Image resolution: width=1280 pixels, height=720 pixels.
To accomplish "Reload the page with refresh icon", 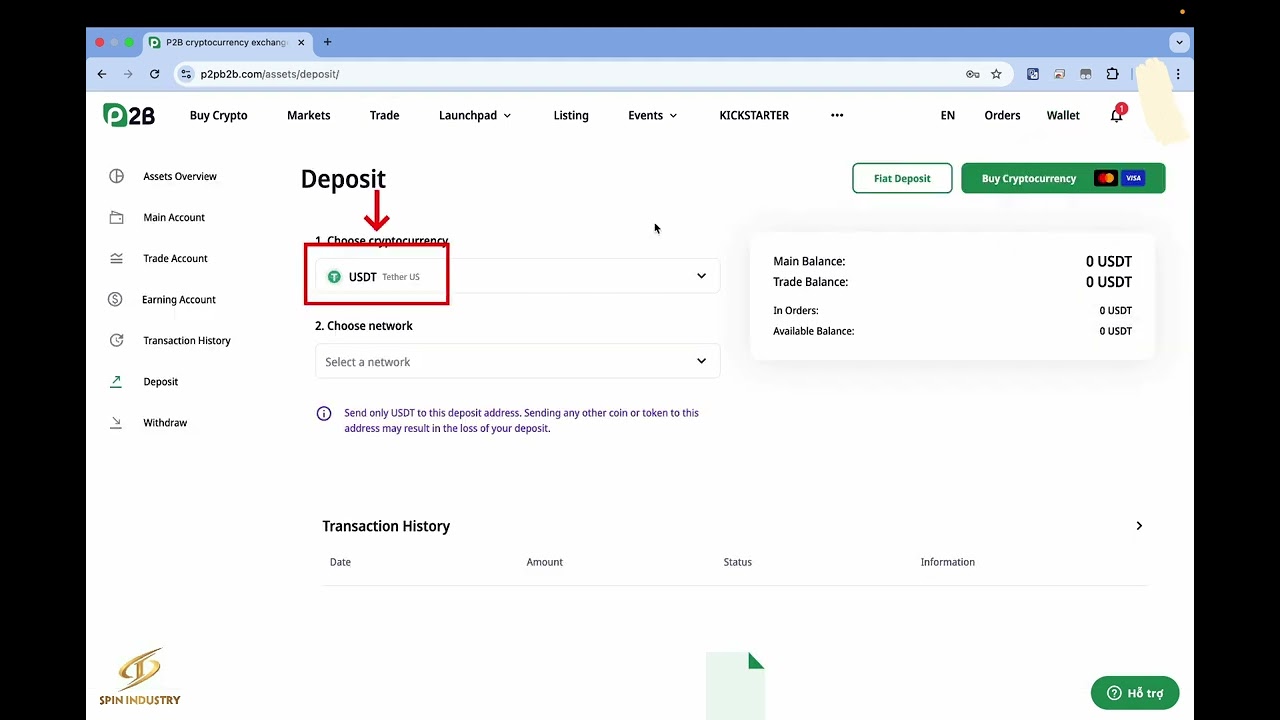I will [154, 74].
